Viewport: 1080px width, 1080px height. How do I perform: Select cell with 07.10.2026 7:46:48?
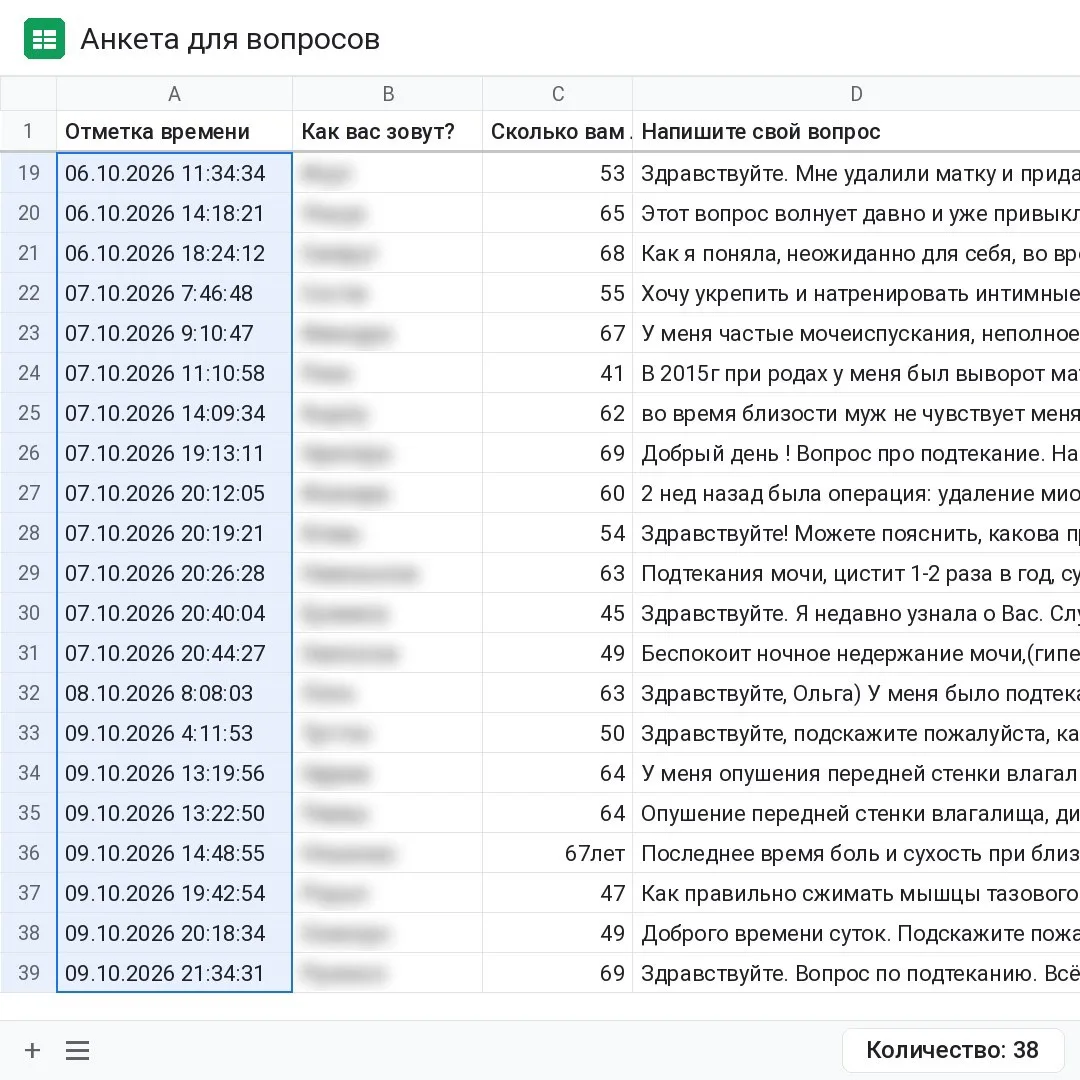tap(174, 293)
